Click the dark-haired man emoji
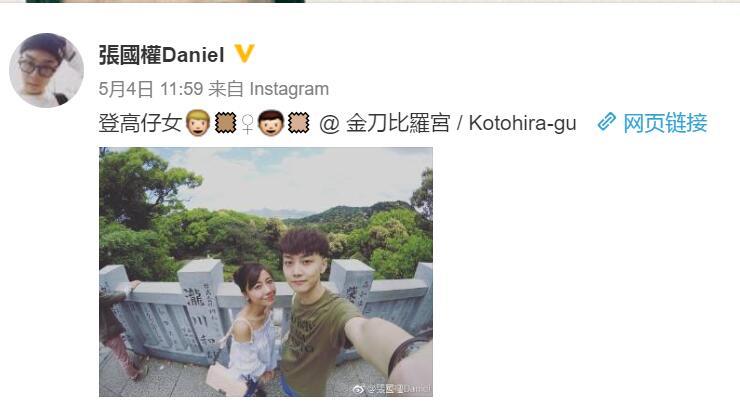The height and width of the screenshot is (407, 740). pos(271,123)
